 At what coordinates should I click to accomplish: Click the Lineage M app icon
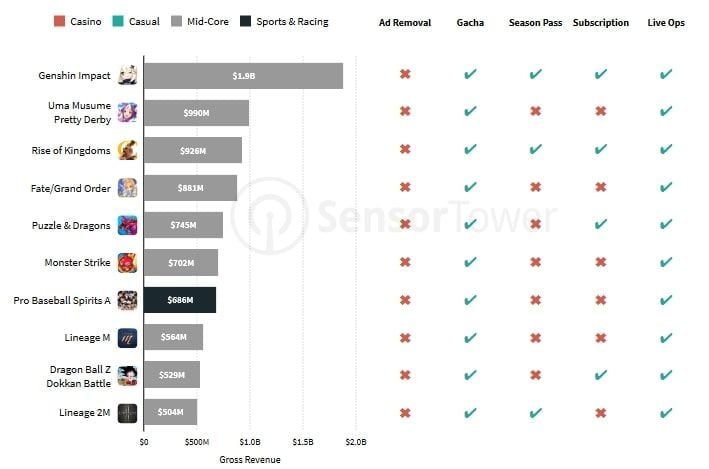(128, 338)
